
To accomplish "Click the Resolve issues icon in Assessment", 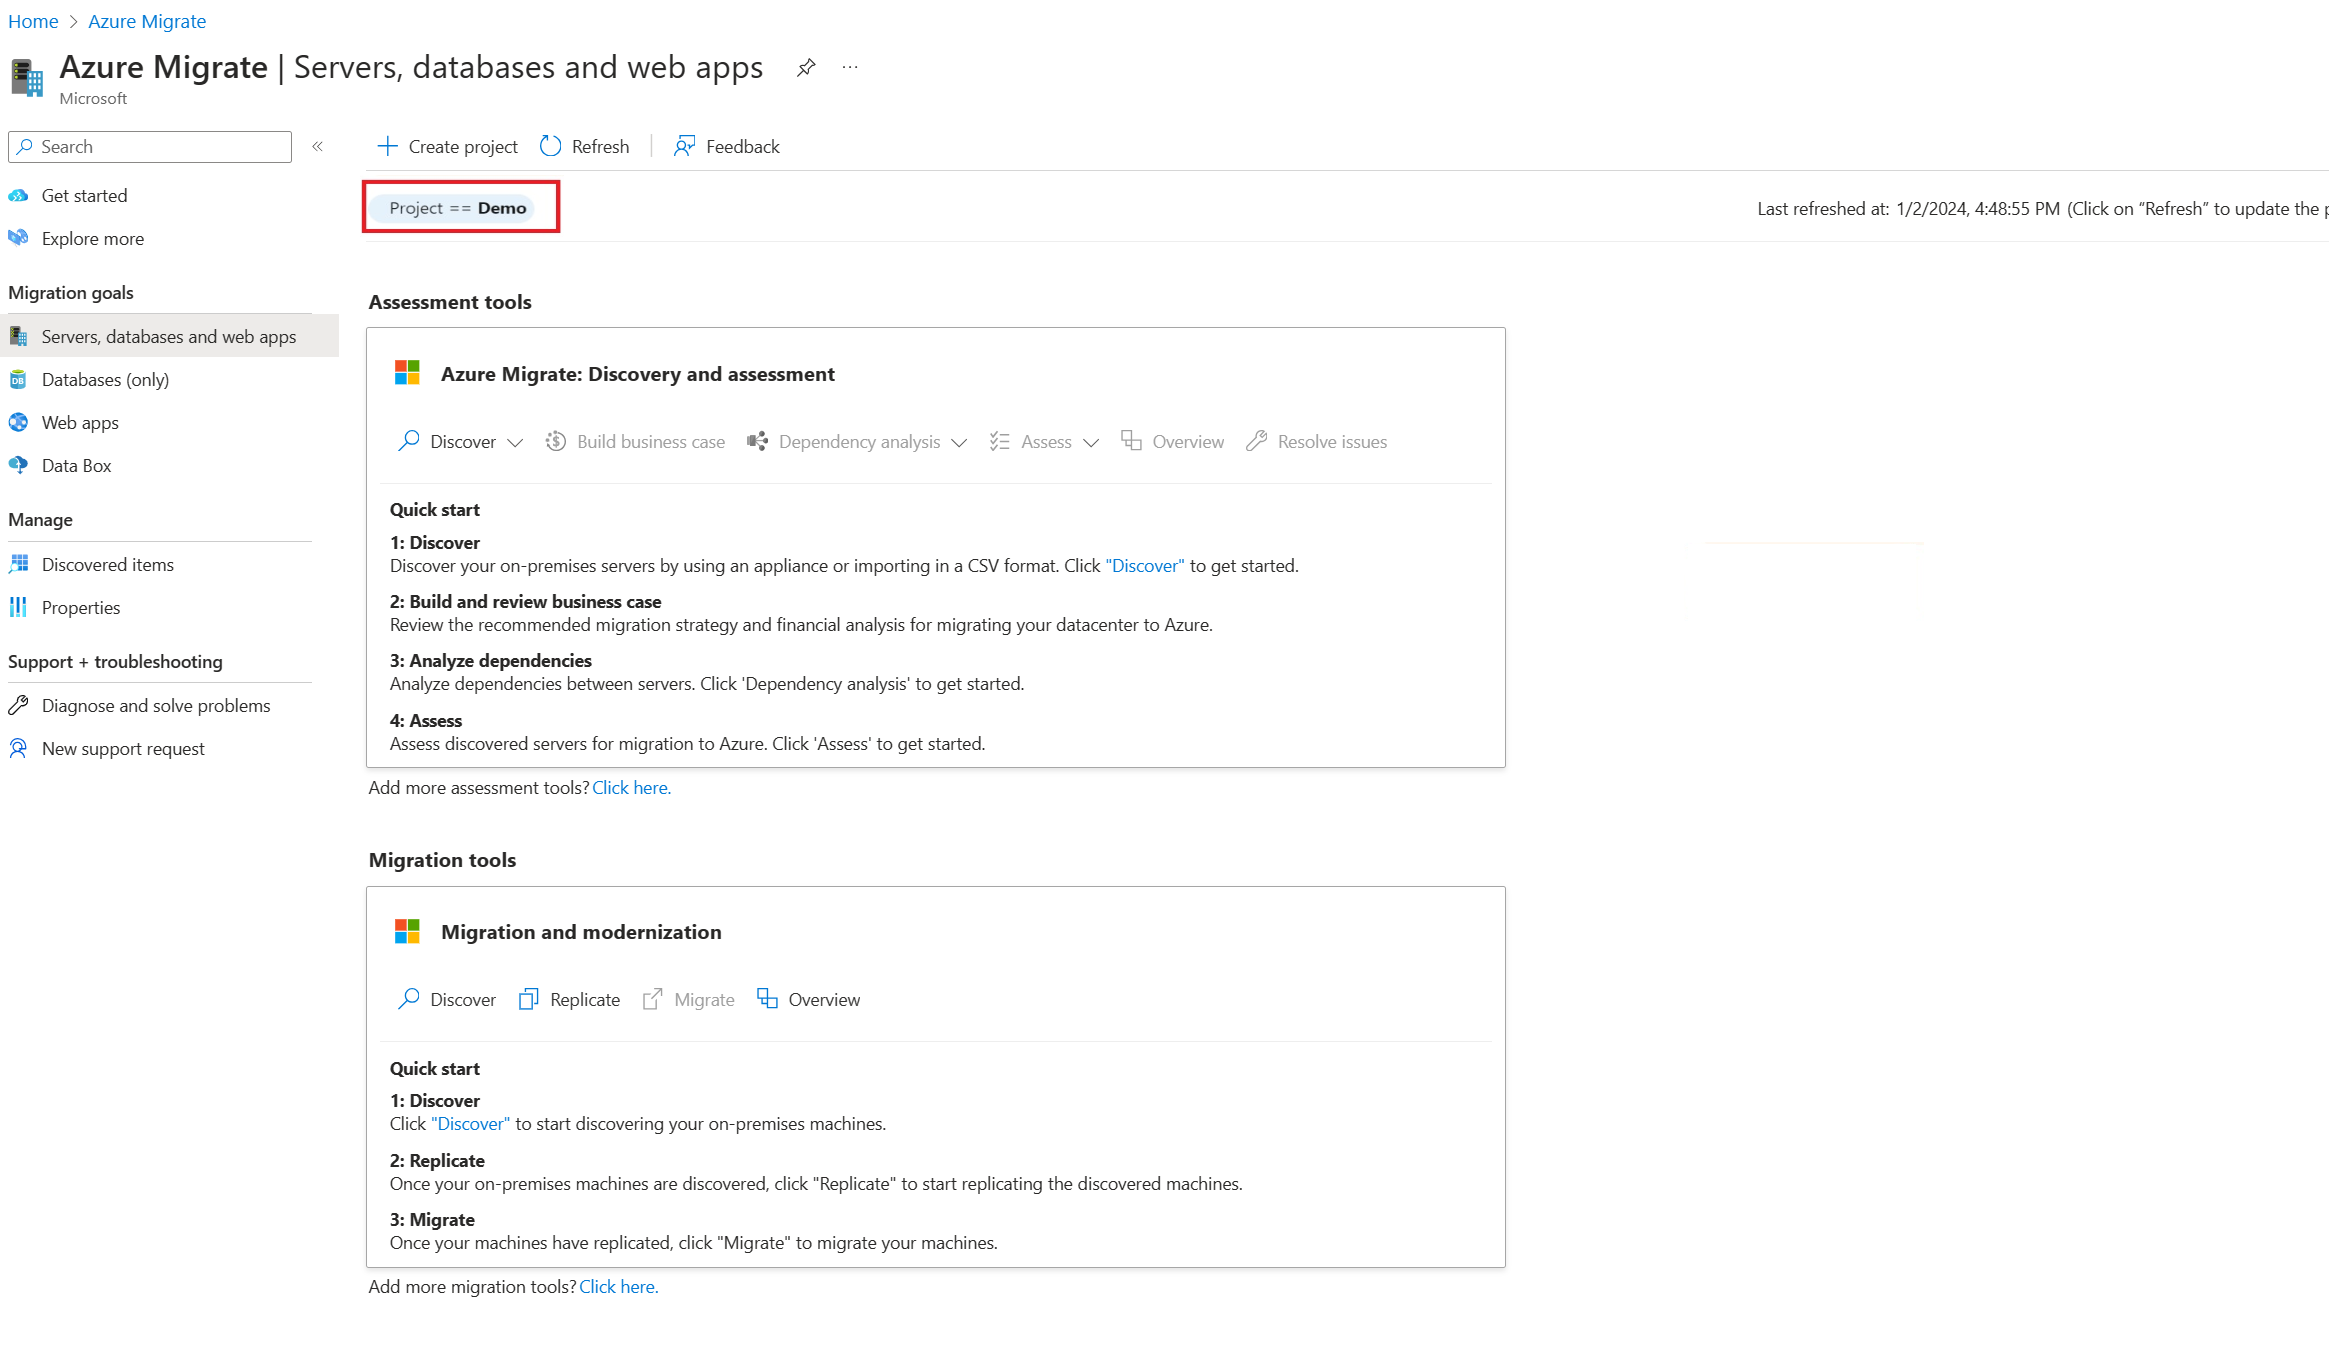I will pyautogui.click(x=1256, y=441).
